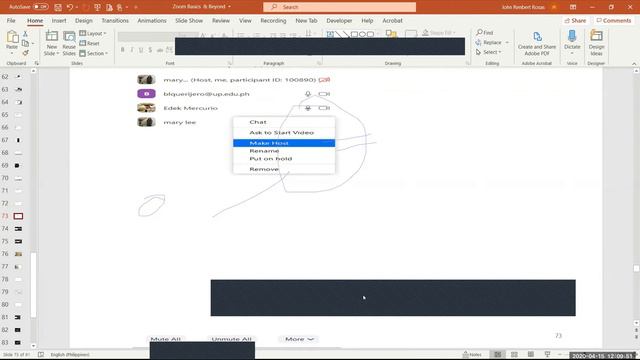This screenshot has width=640, height=360.
Task: Click the thumbnail pane scroll up arrow
Action: 33,71
